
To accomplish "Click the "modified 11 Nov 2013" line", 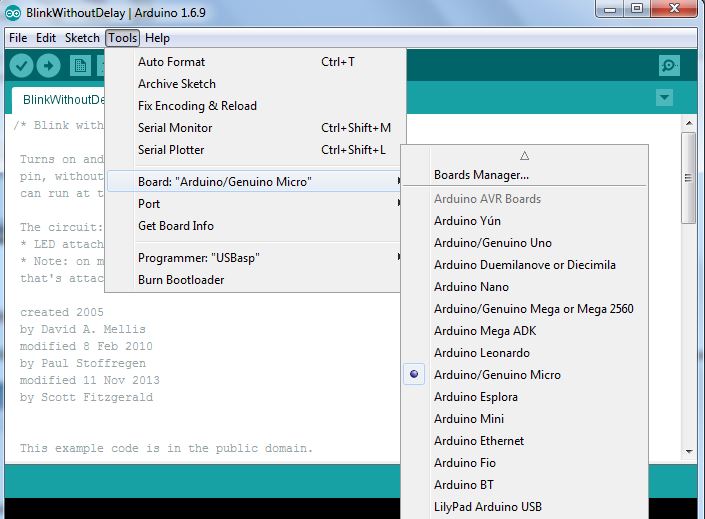I will (x=89, y=380).
